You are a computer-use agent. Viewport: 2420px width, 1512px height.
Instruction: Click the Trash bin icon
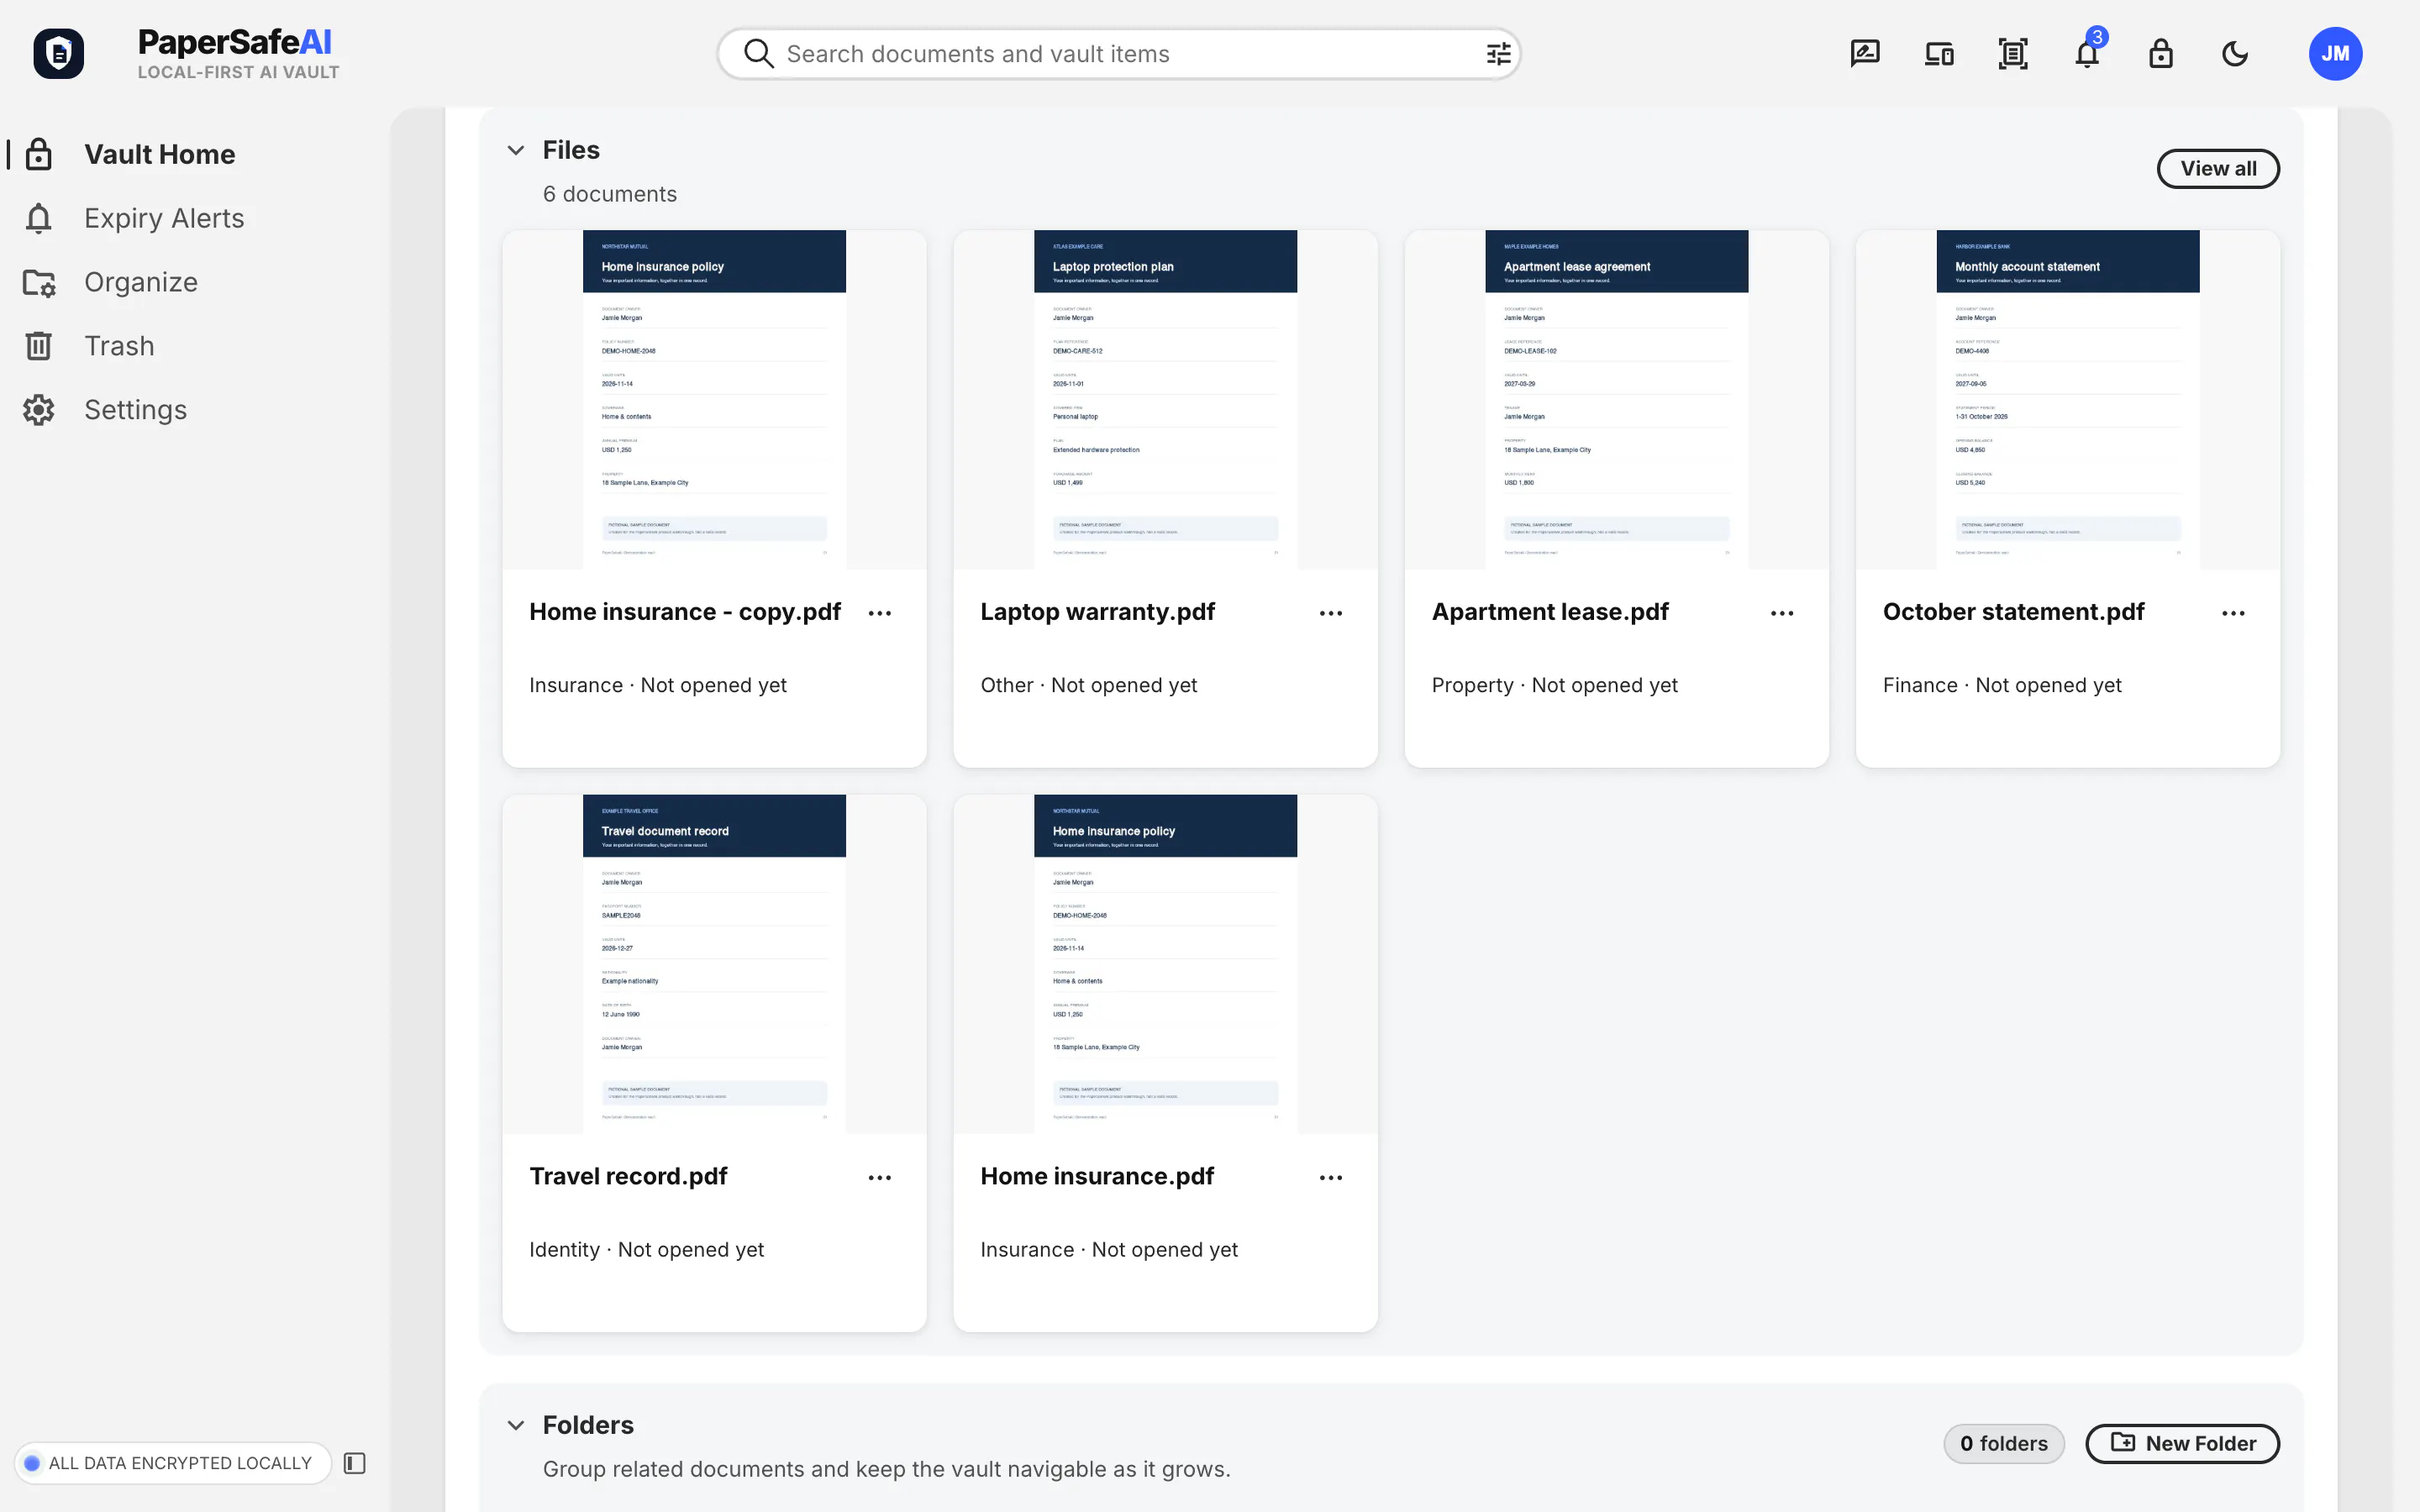38,346
